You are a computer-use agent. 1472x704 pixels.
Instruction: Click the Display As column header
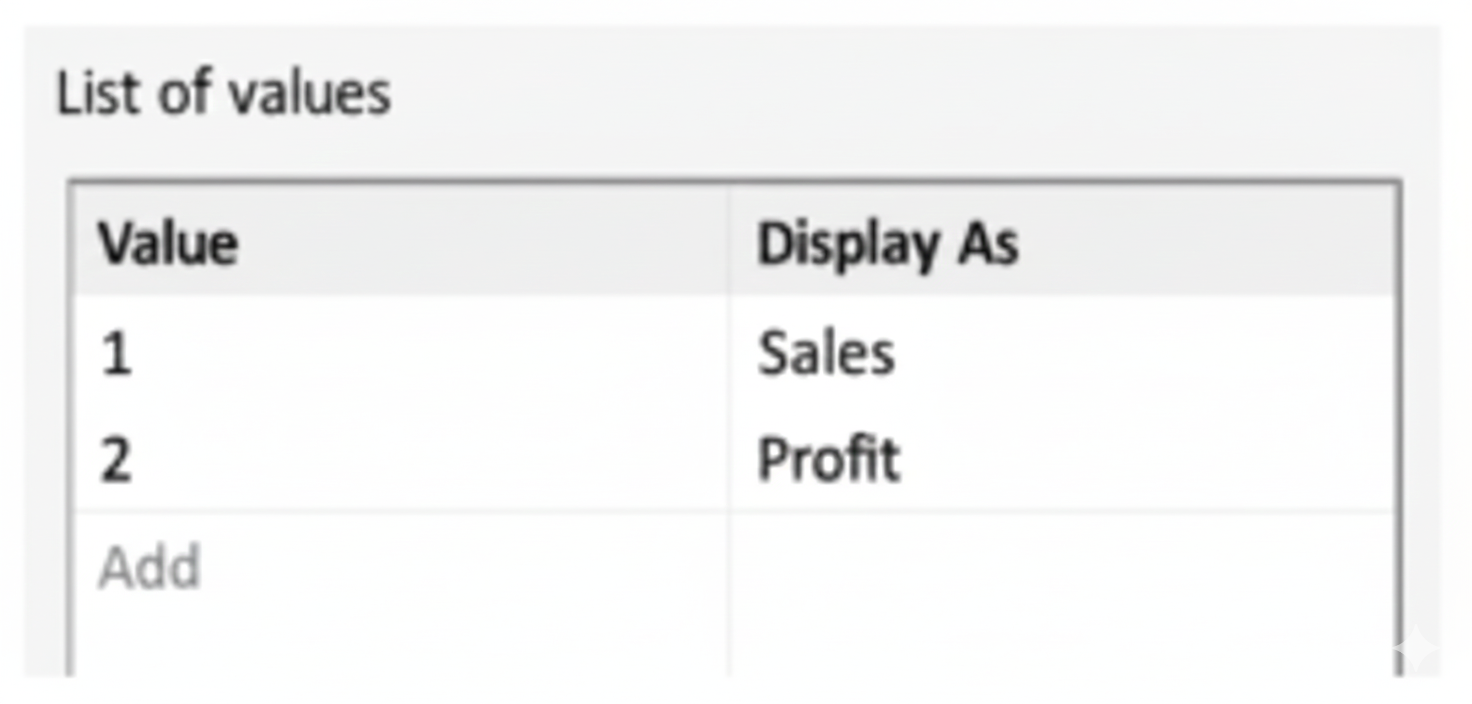(x=887, y=244)
